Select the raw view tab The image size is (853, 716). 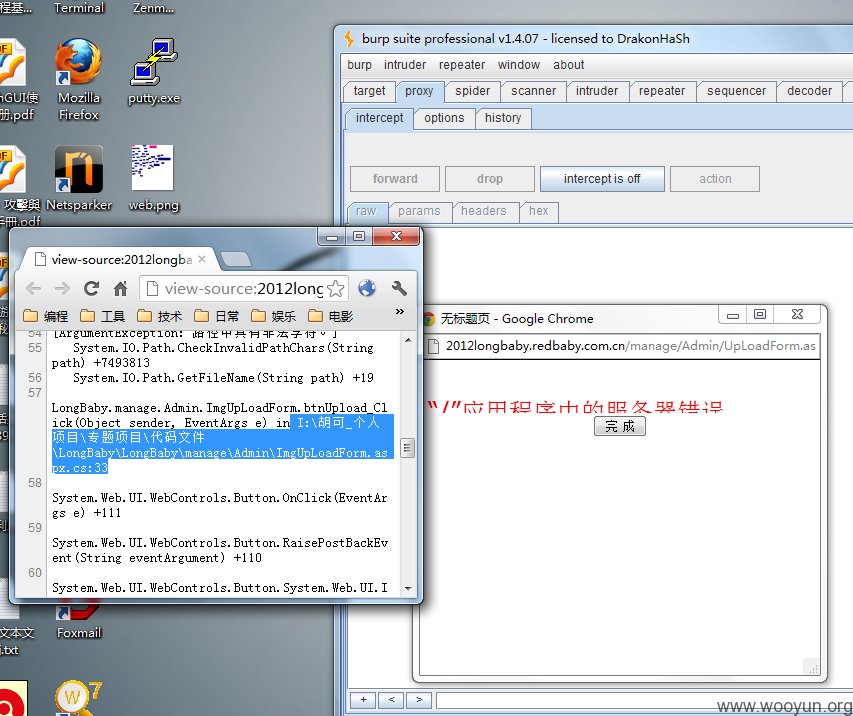(x=366, y=211)
